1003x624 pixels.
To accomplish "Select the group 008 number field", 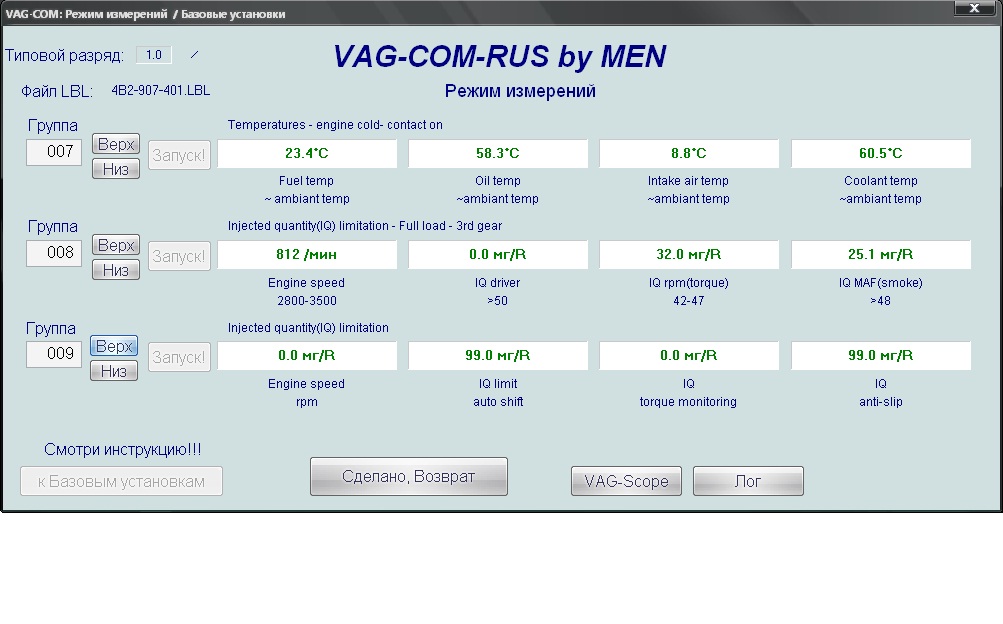I will point(54,253).
